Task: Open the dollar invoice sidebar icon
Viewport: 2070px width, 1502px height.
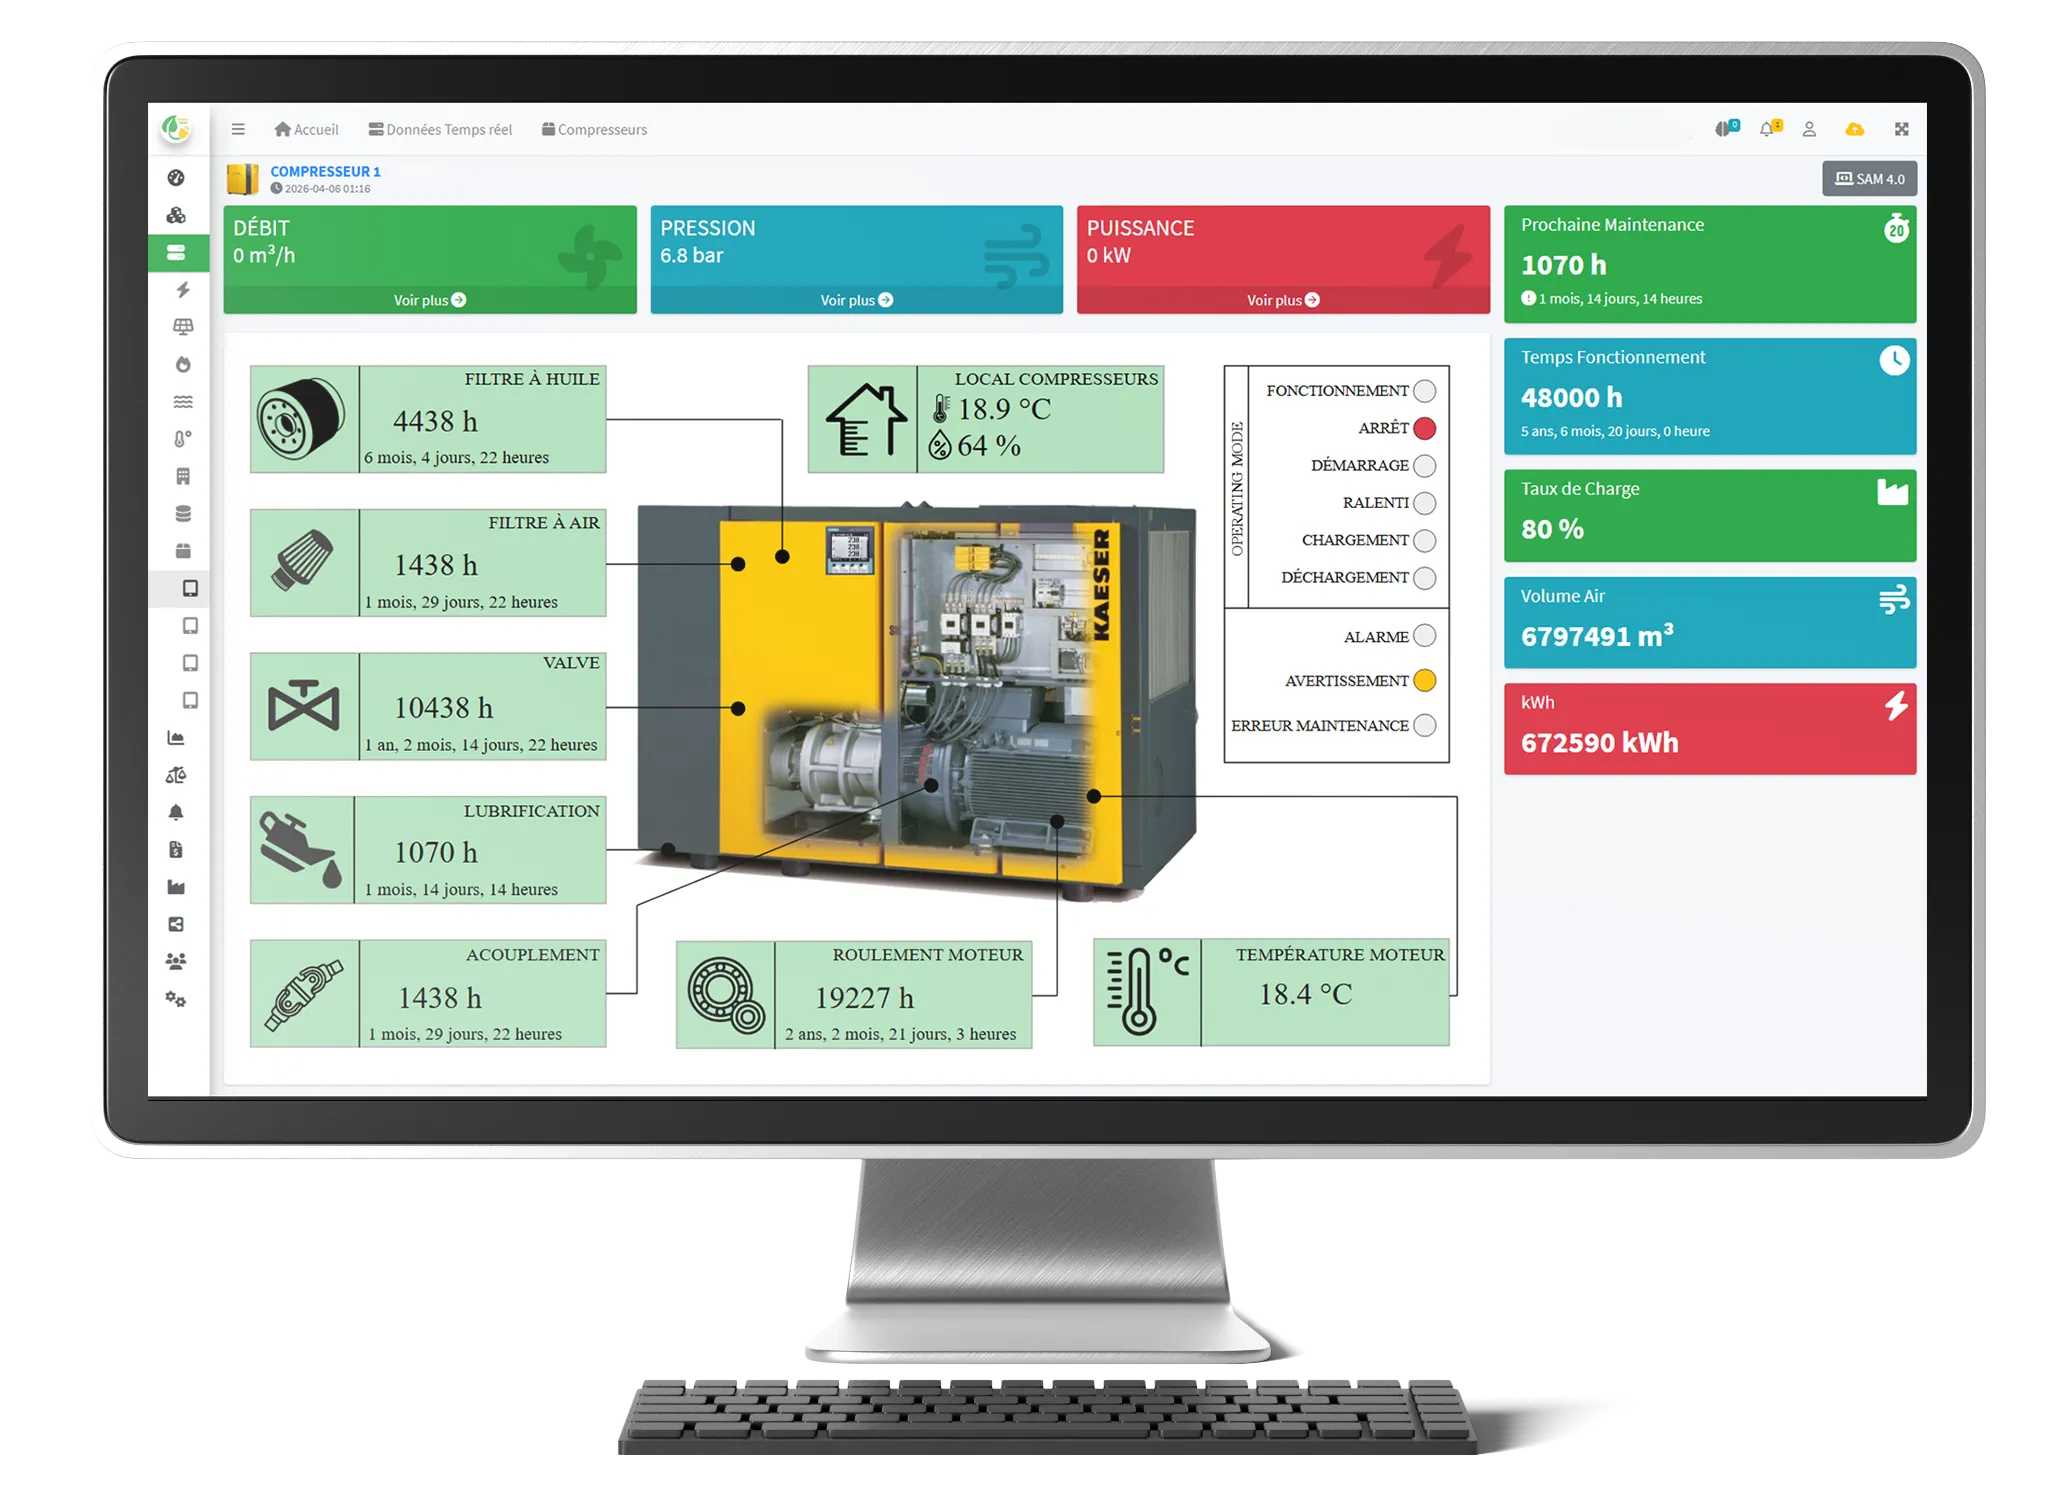Action: coord(176,850)
